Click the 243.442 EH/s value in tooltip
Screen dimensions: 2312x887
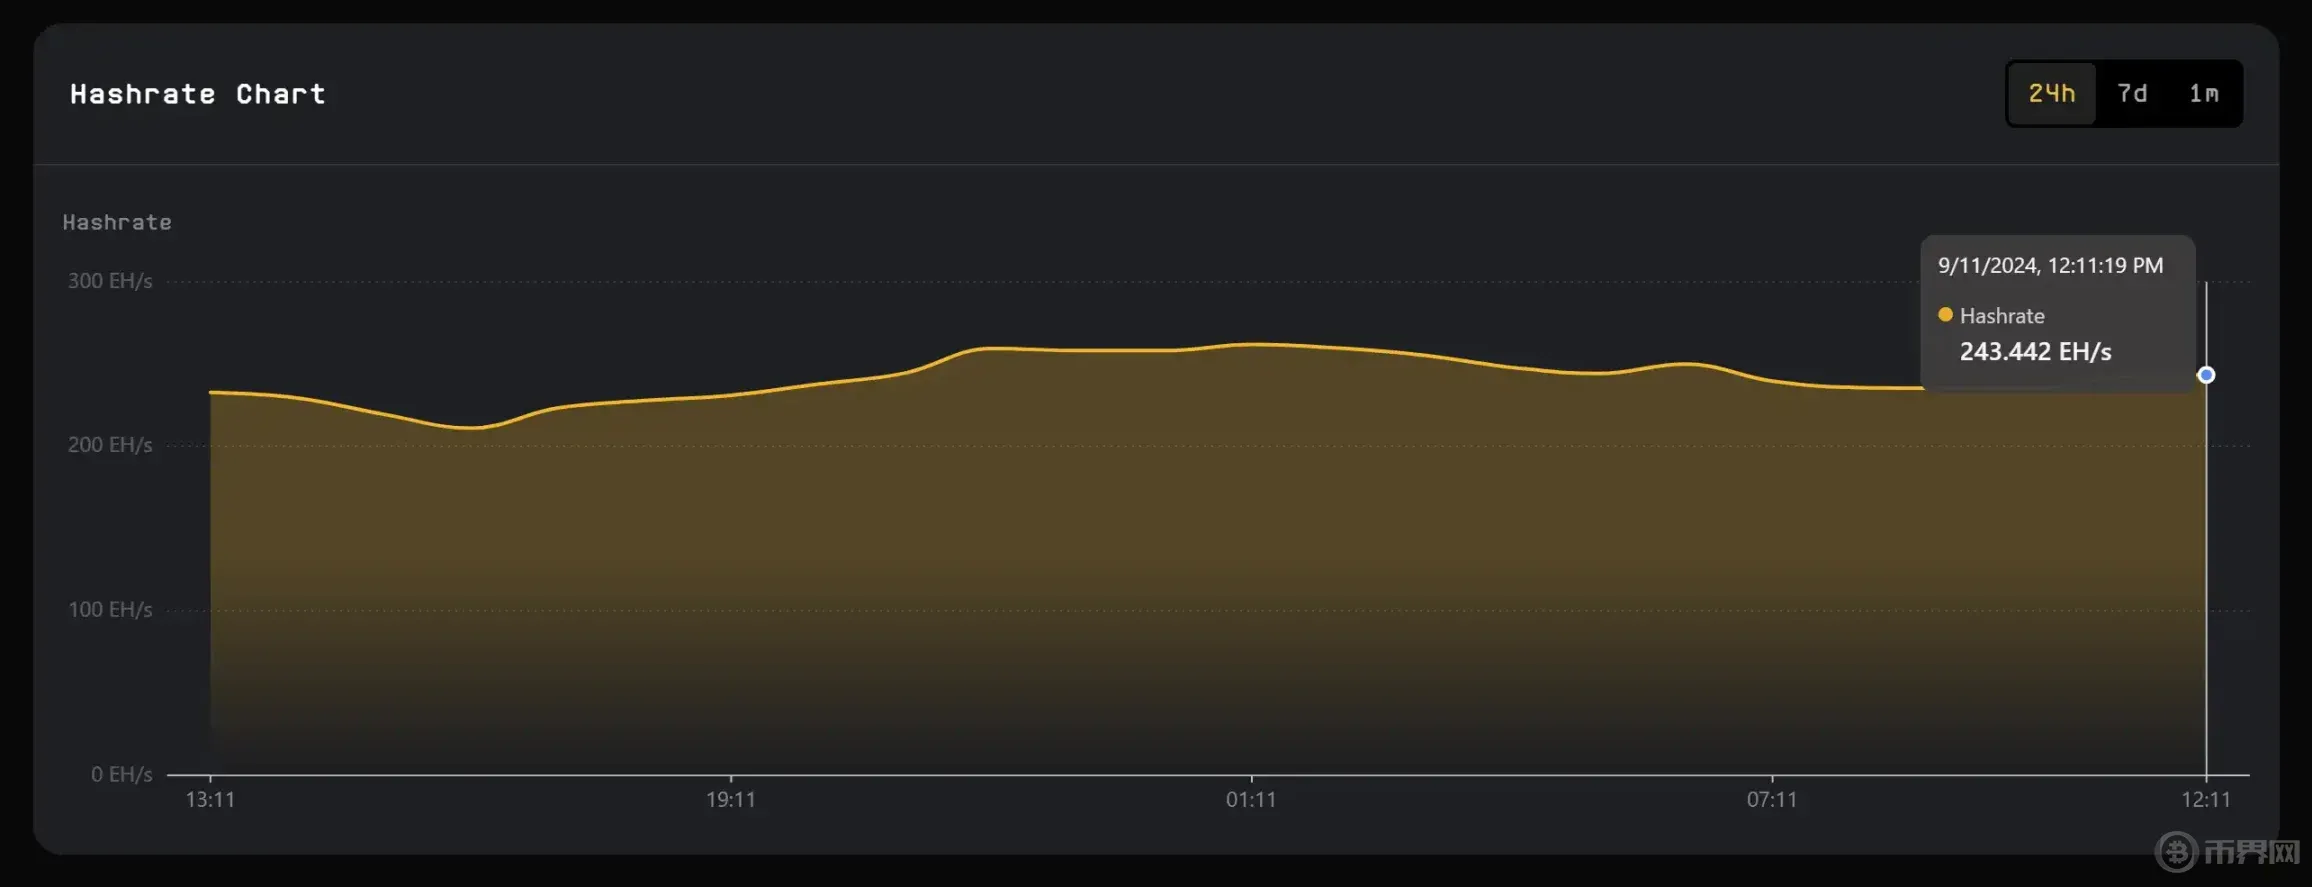2035,352
